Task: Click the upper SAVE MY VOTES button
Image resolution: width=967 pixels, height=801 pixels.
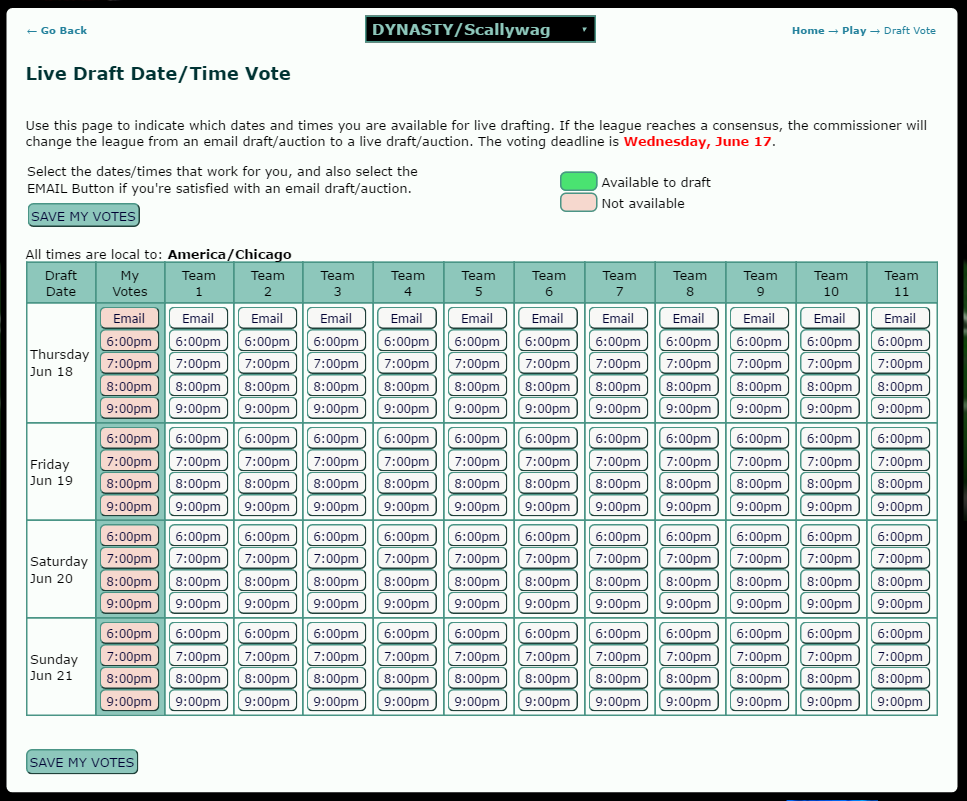Action: tap(83, 216)
